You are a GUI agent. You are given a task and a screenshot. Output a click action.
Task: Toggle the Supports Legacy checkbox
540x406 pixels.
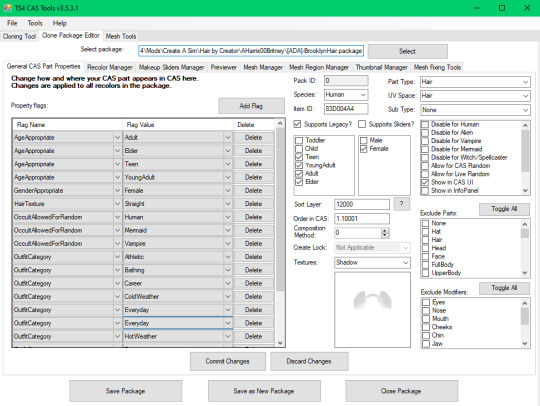[x=298, y=124]
